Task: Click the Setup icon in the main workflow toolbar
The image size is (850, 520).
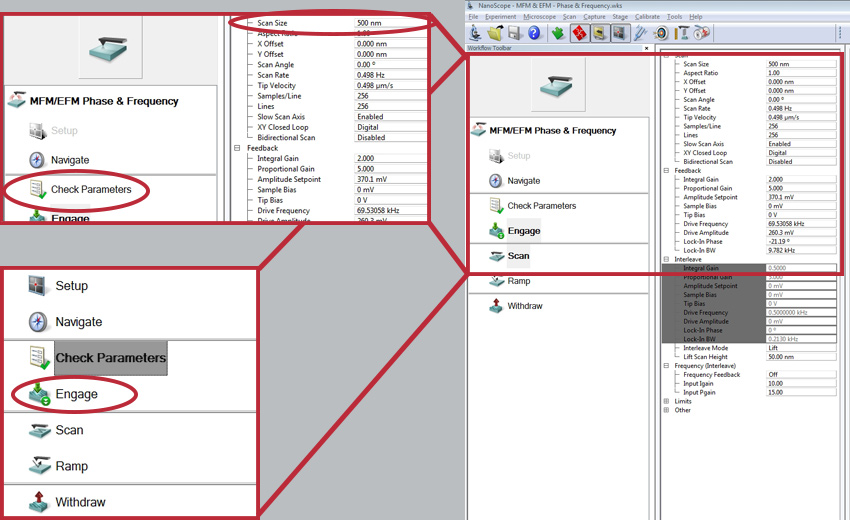Action: coord(496,156)
